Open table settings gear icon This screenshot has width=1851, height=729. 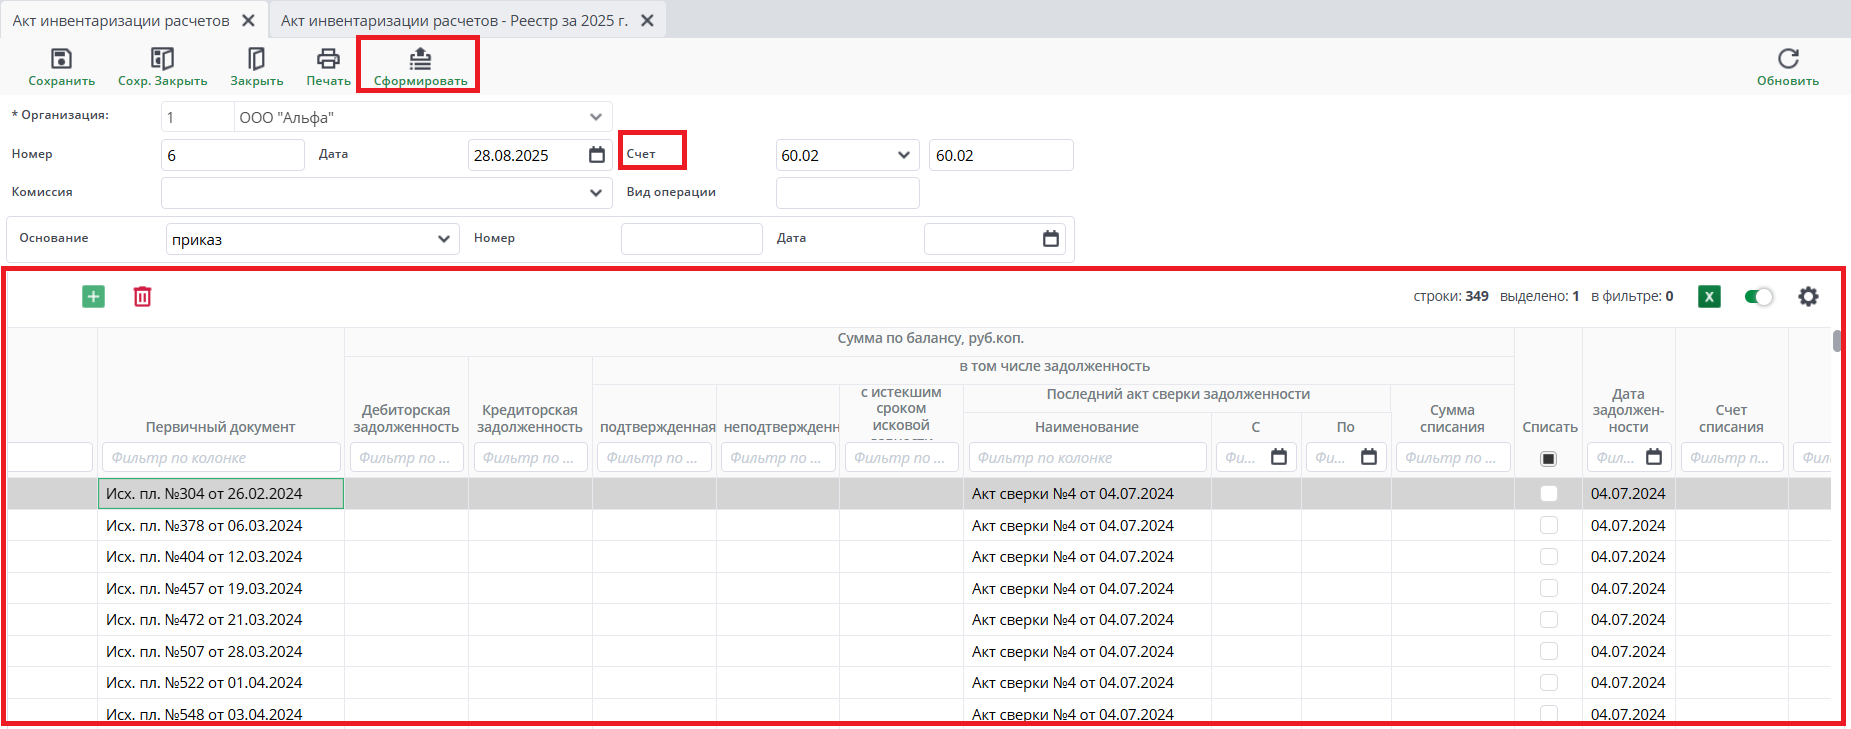pos(1808,296)
